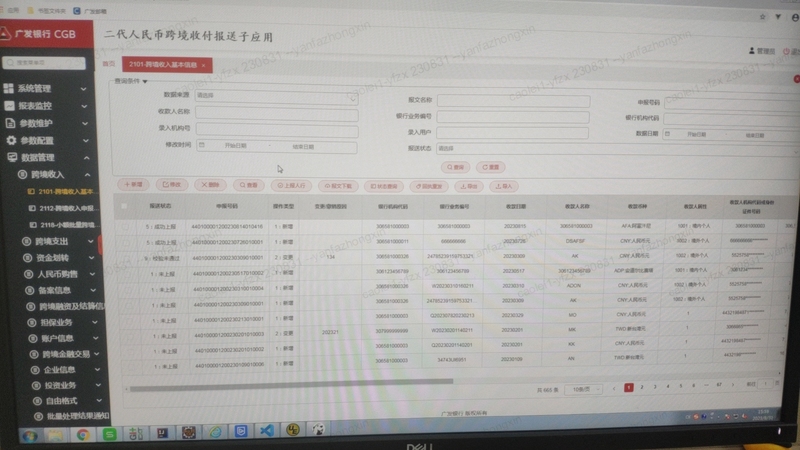Click the 参数配置 gear icon in sidebar

[11, 140]
